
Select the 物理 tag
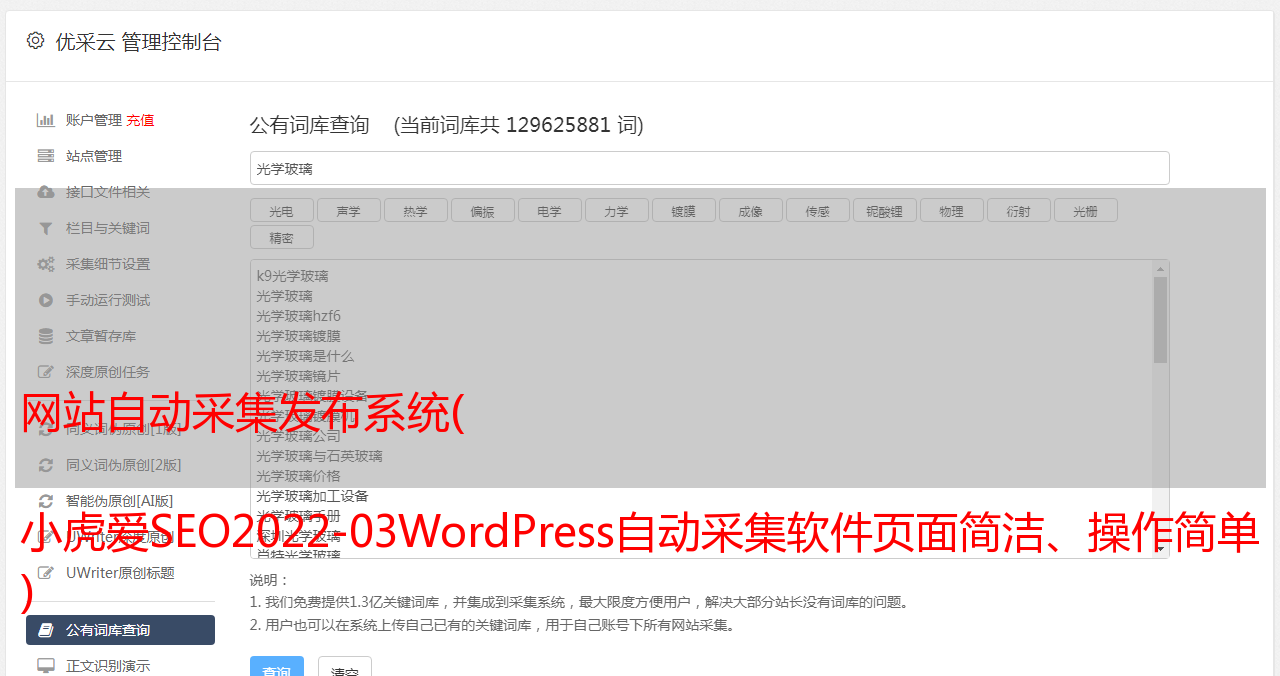pyautogui.click(x=951, y=210)
